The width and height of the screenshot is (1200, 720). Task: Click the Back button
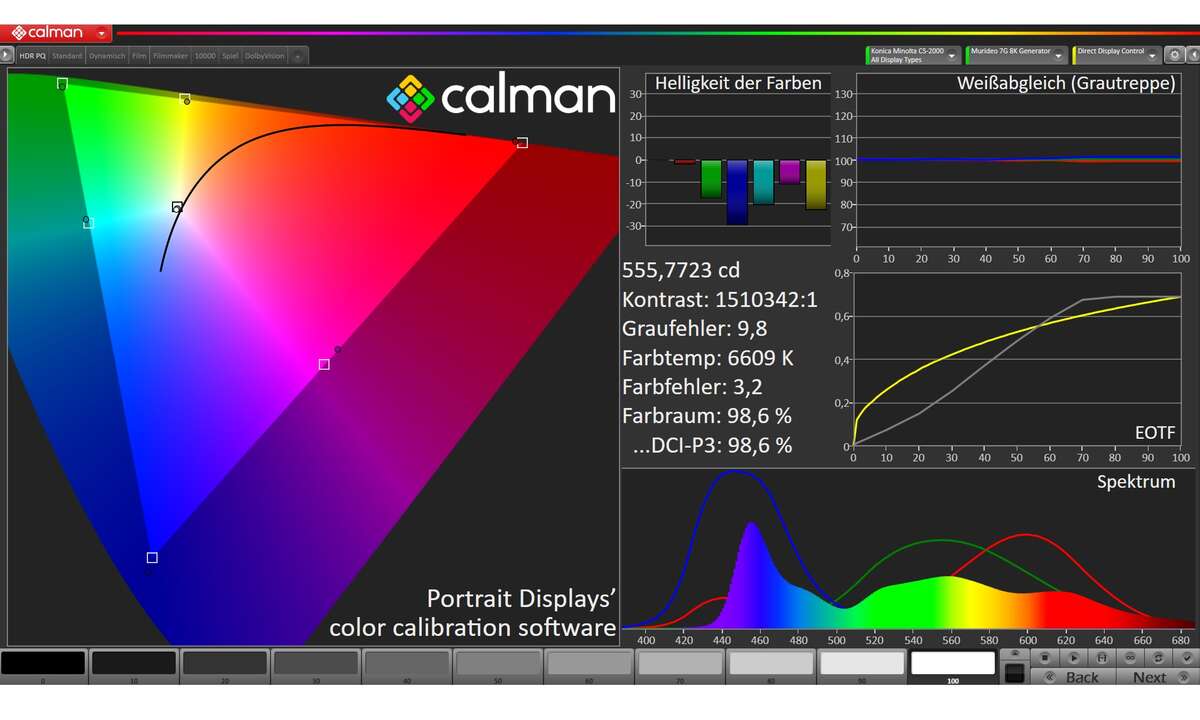[x=1072, y=677]
